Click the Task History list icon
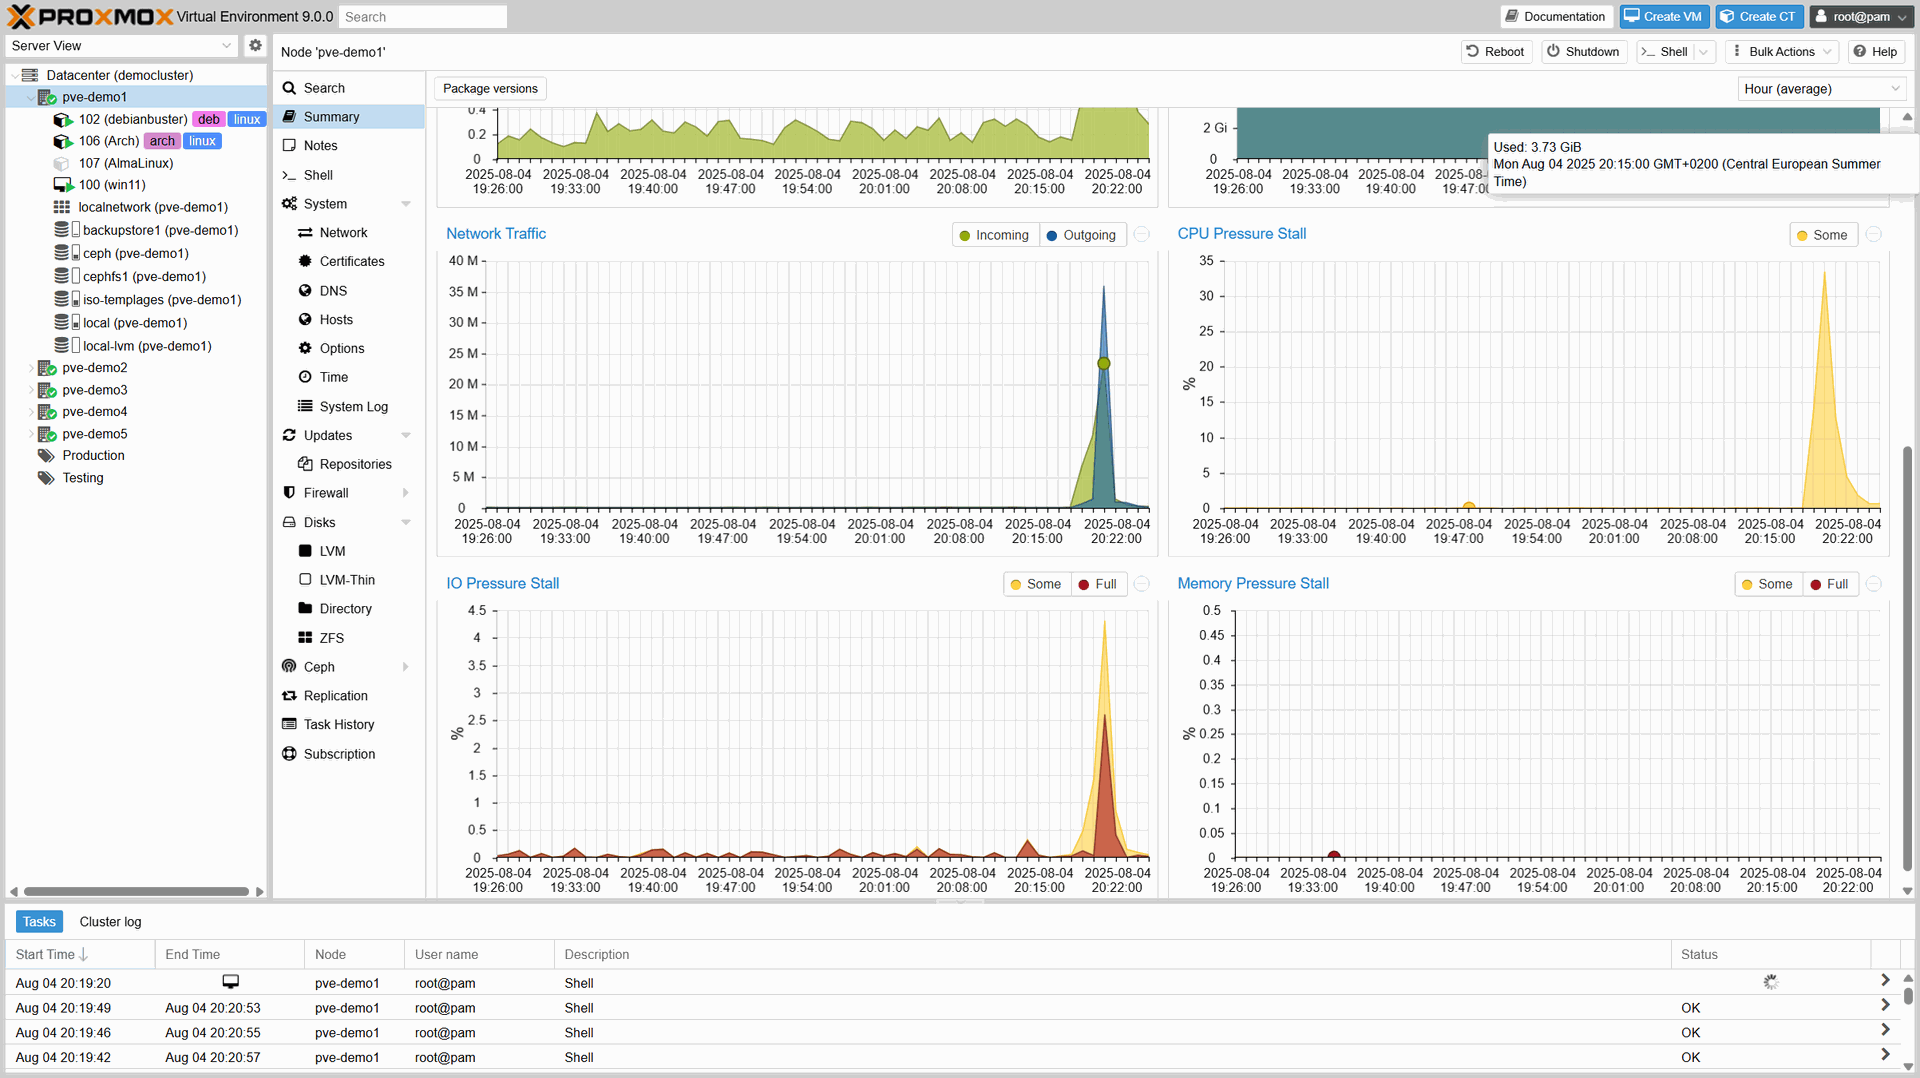This screenshot has height=1078, width=1920. (289, 725)
